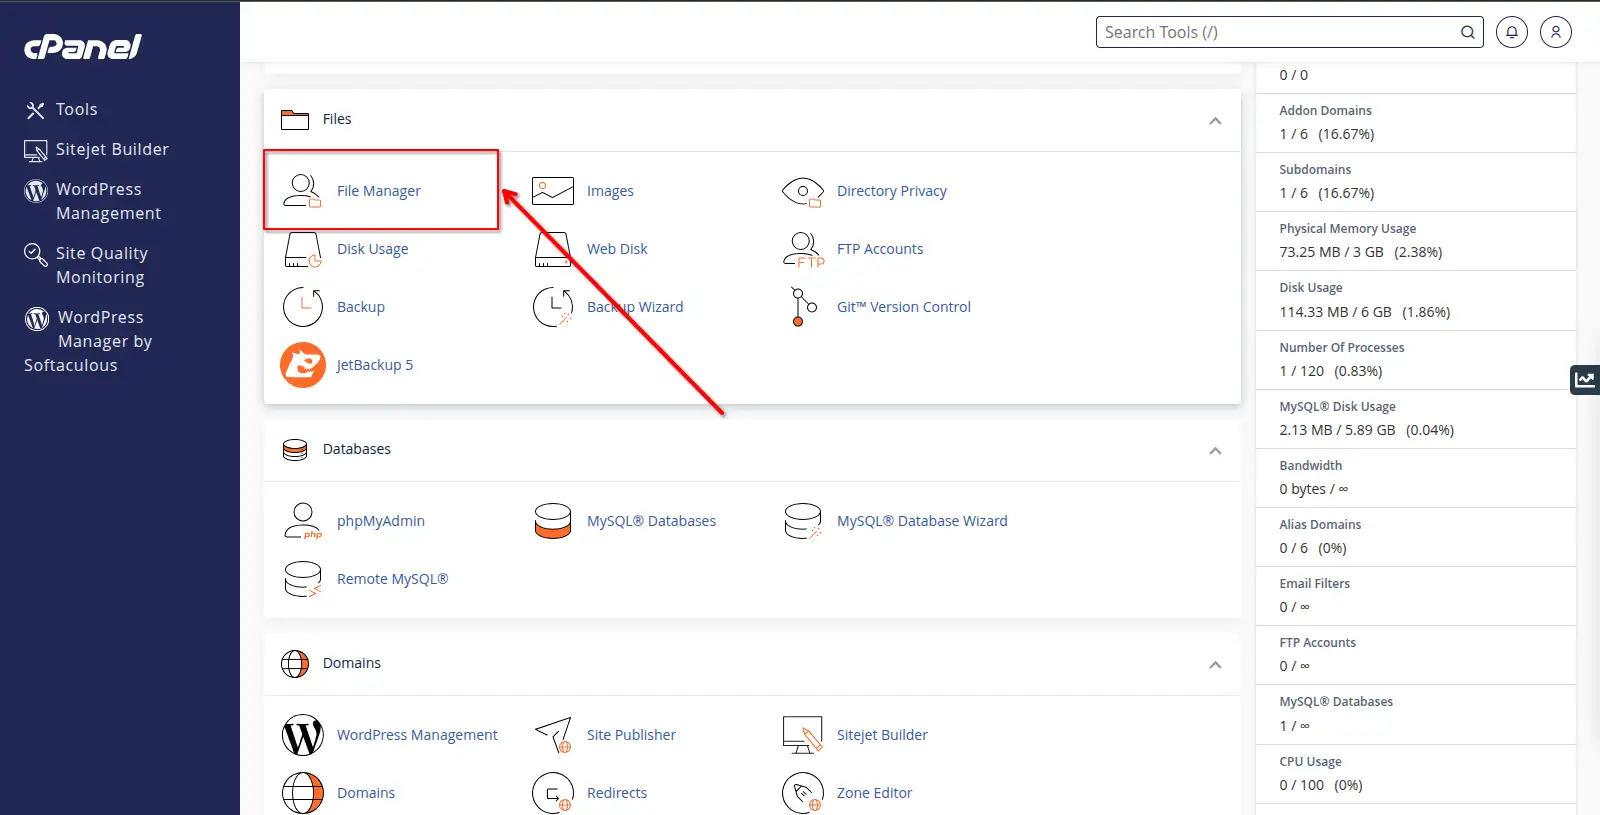Select WordPress Manager by Softaculous
The width and height of the screenshot is (1600, 815).
click(x=88, y=341)
